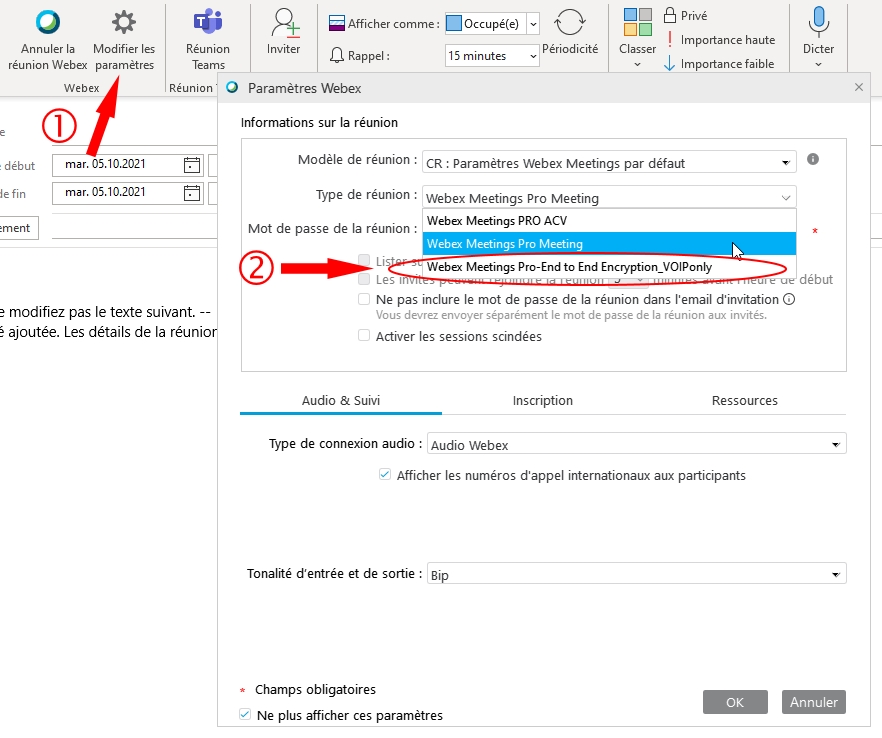The image size is (882, 738).
Task: Click the Périodicité recurrence icon
Action: (x=570, y=22)
